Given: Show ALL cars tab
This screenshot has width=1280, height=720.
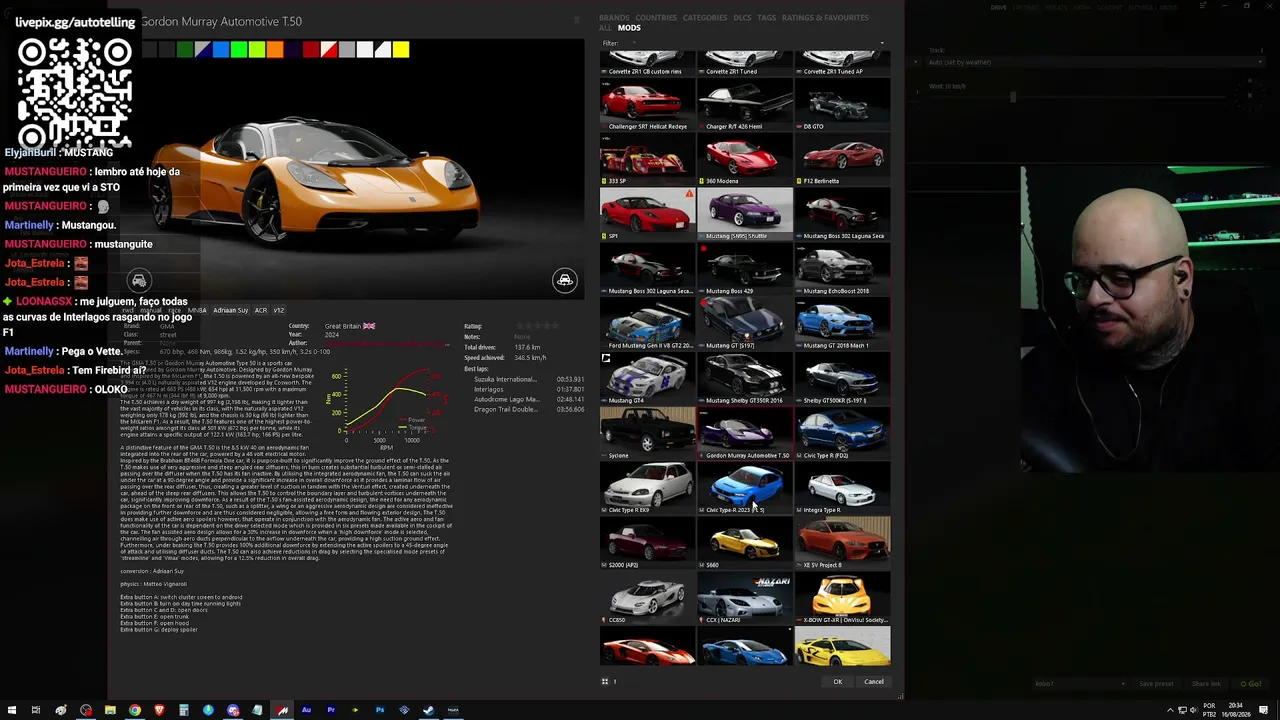Looking at the screenshot, I should [605, 28].
